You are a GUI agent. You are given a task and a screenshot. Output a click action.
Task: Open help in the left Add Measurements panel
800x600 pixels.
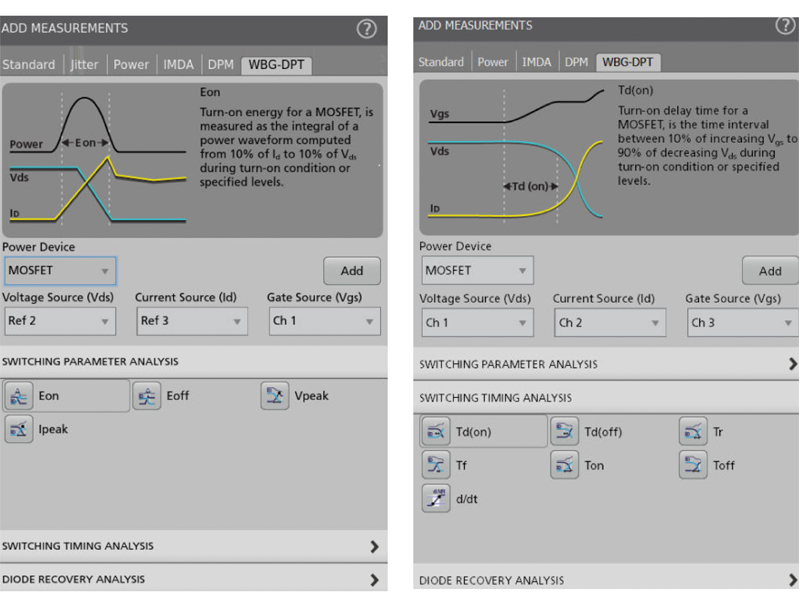pyautogui.click(x=366, y=29)
